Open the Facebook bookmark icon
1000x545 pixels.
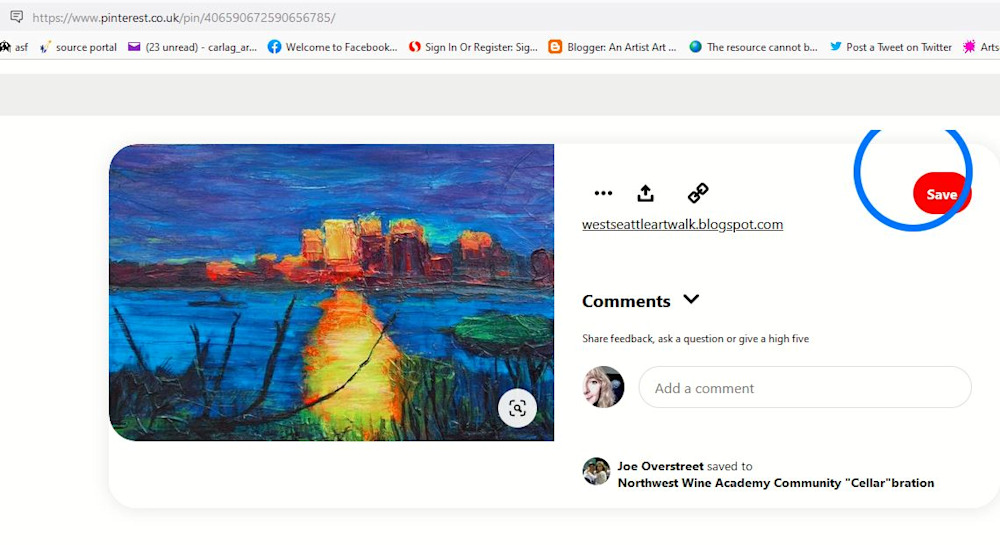coord(274,47)
